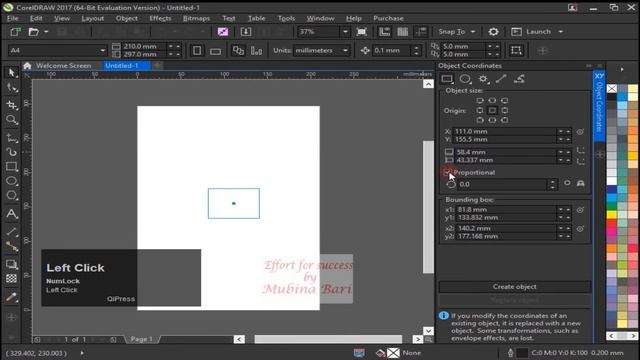Select the Crop tool

click(x=12, y=104)
